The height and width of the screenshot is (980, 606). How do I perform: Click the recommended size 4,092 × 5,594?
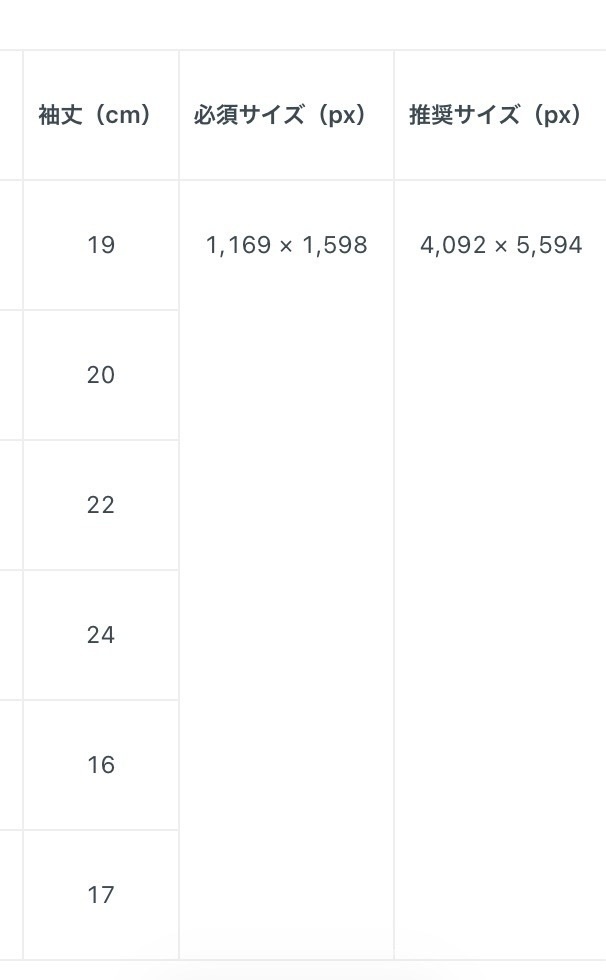501,245
